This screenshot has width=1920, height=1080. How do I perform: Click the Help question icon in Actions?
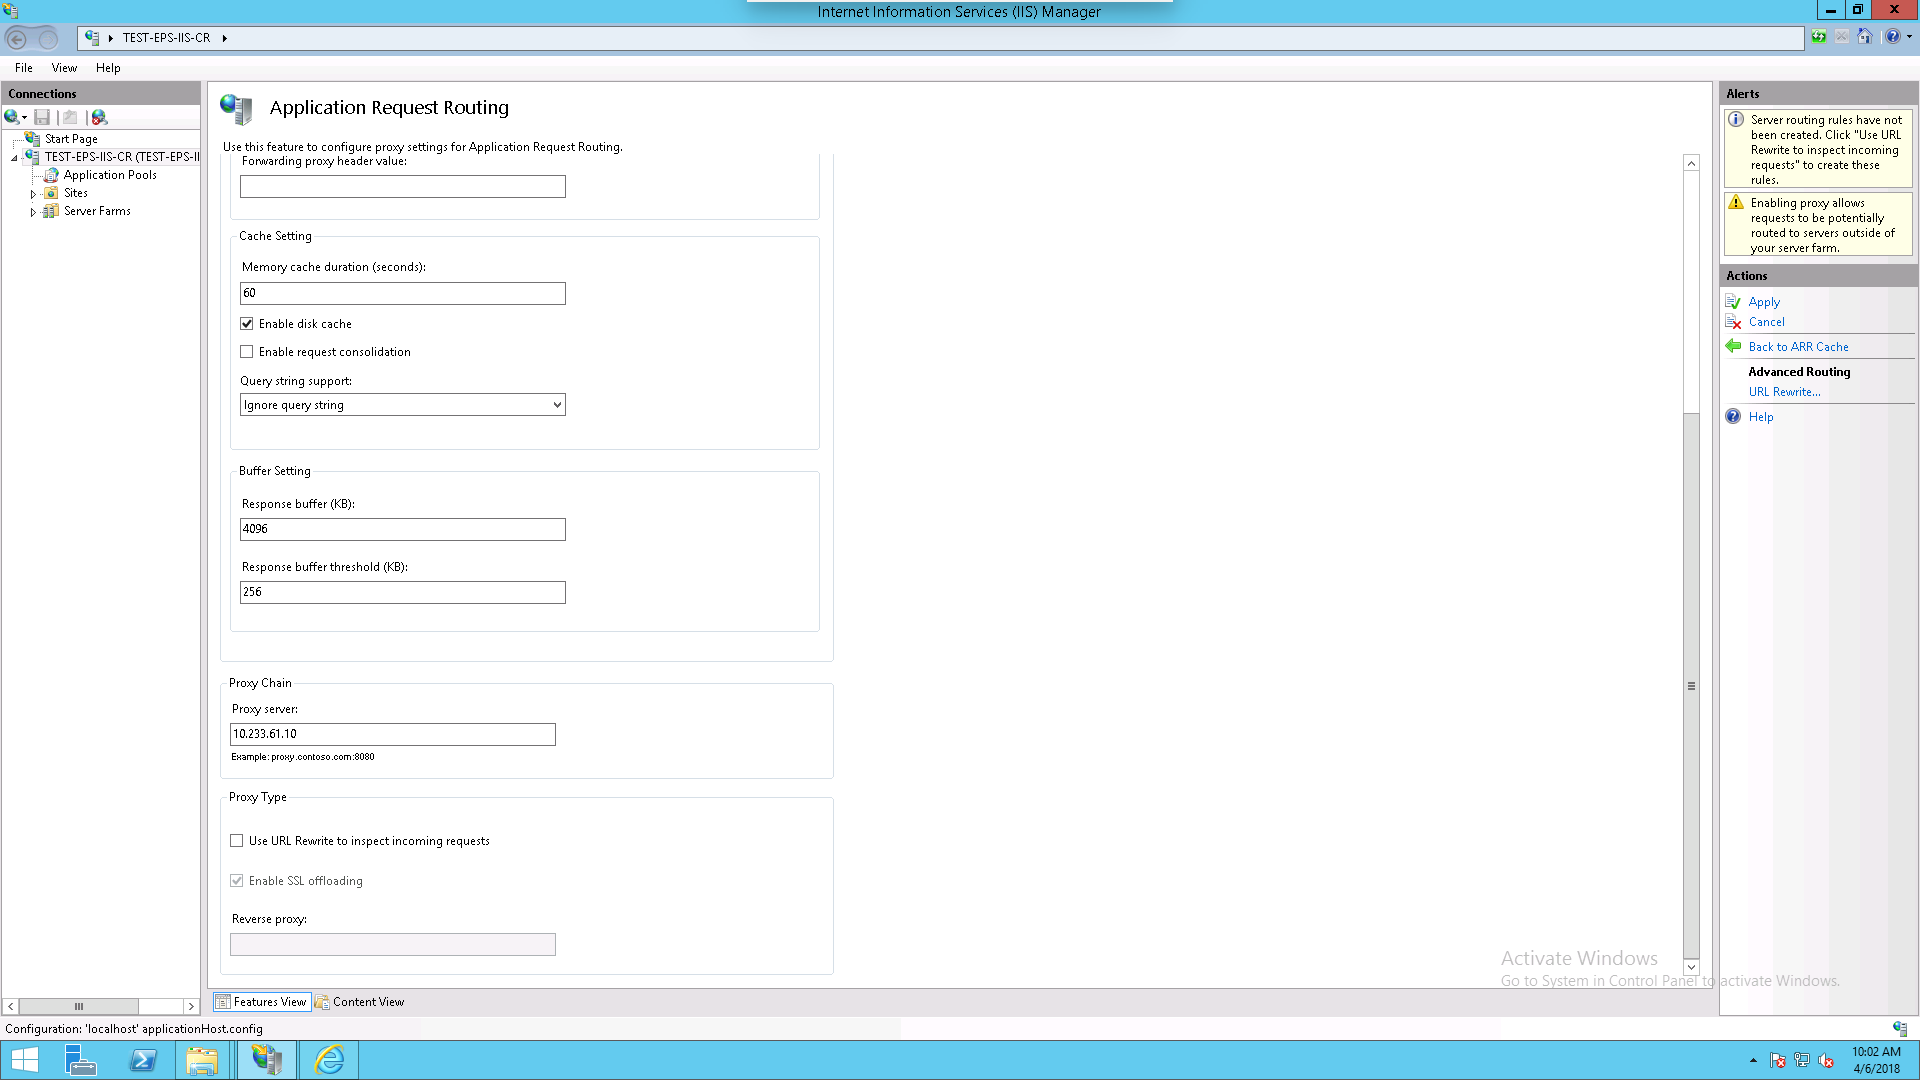click(1733, 416)
